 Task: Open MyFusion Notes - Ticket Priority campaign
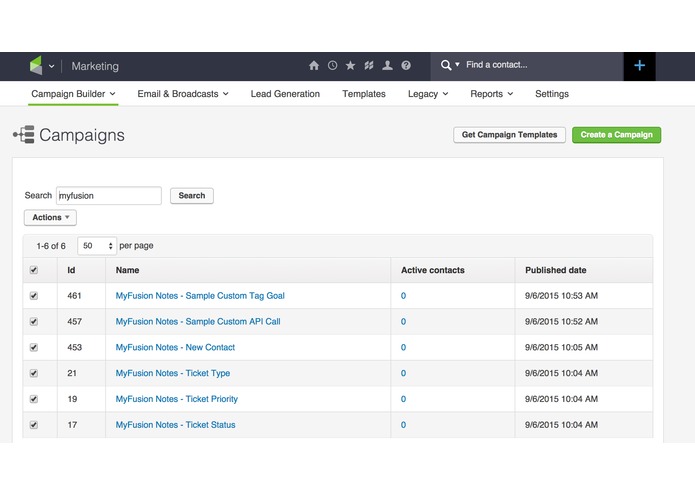click(x=177, y=399)
